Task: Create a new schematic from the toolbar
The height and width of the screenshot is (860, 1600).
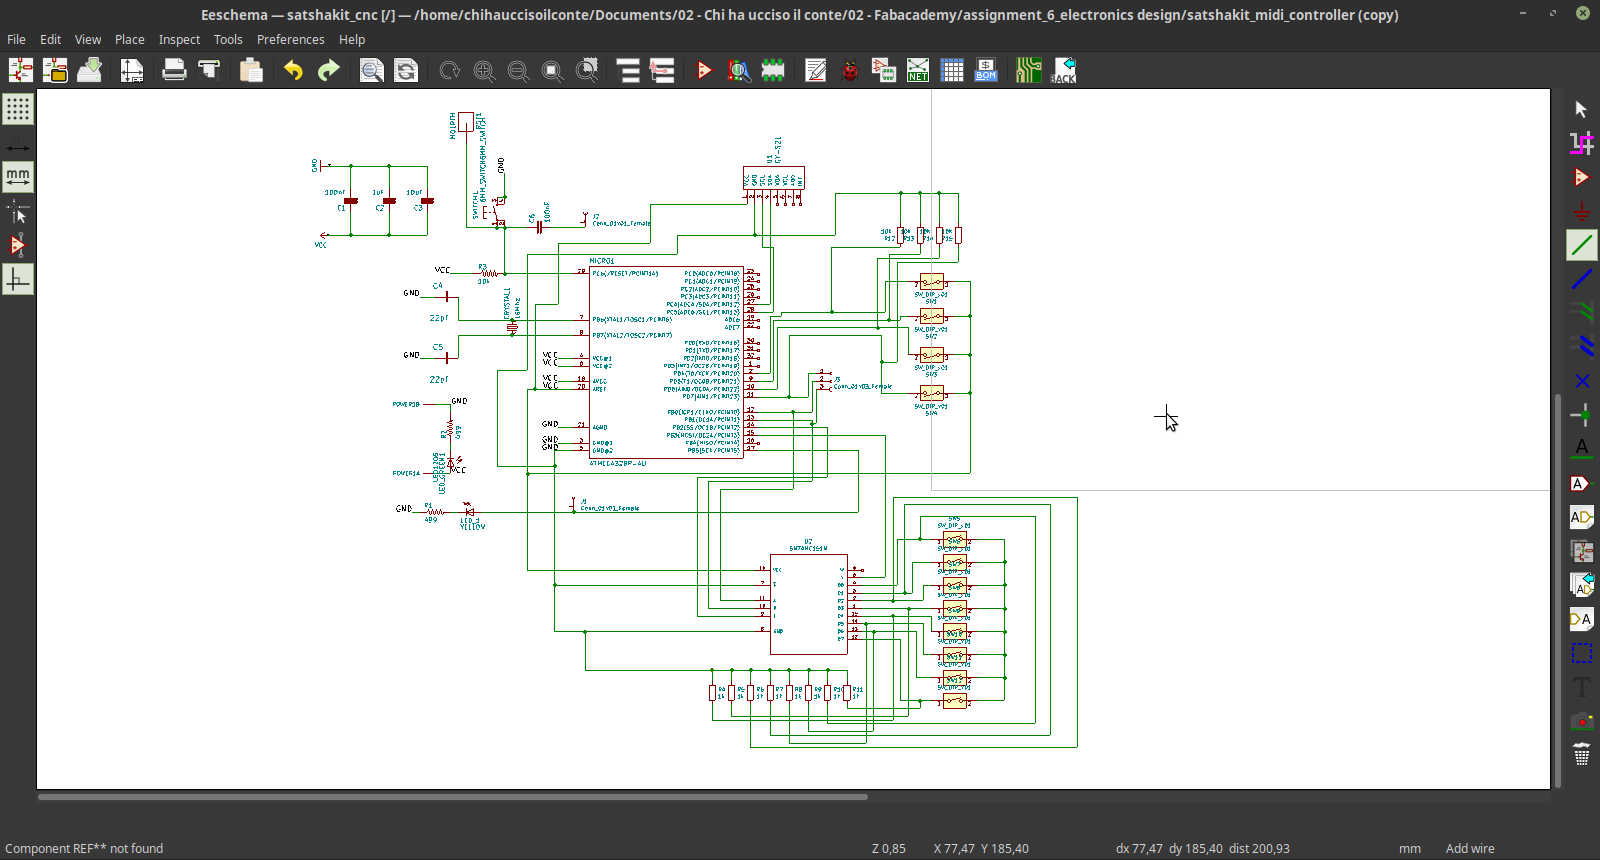Action: (x=21, y=70)
